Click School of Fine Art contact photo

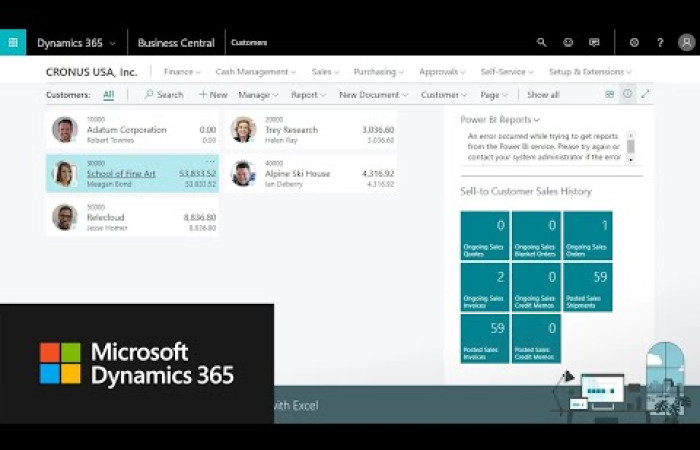click(x=65, y=173)
